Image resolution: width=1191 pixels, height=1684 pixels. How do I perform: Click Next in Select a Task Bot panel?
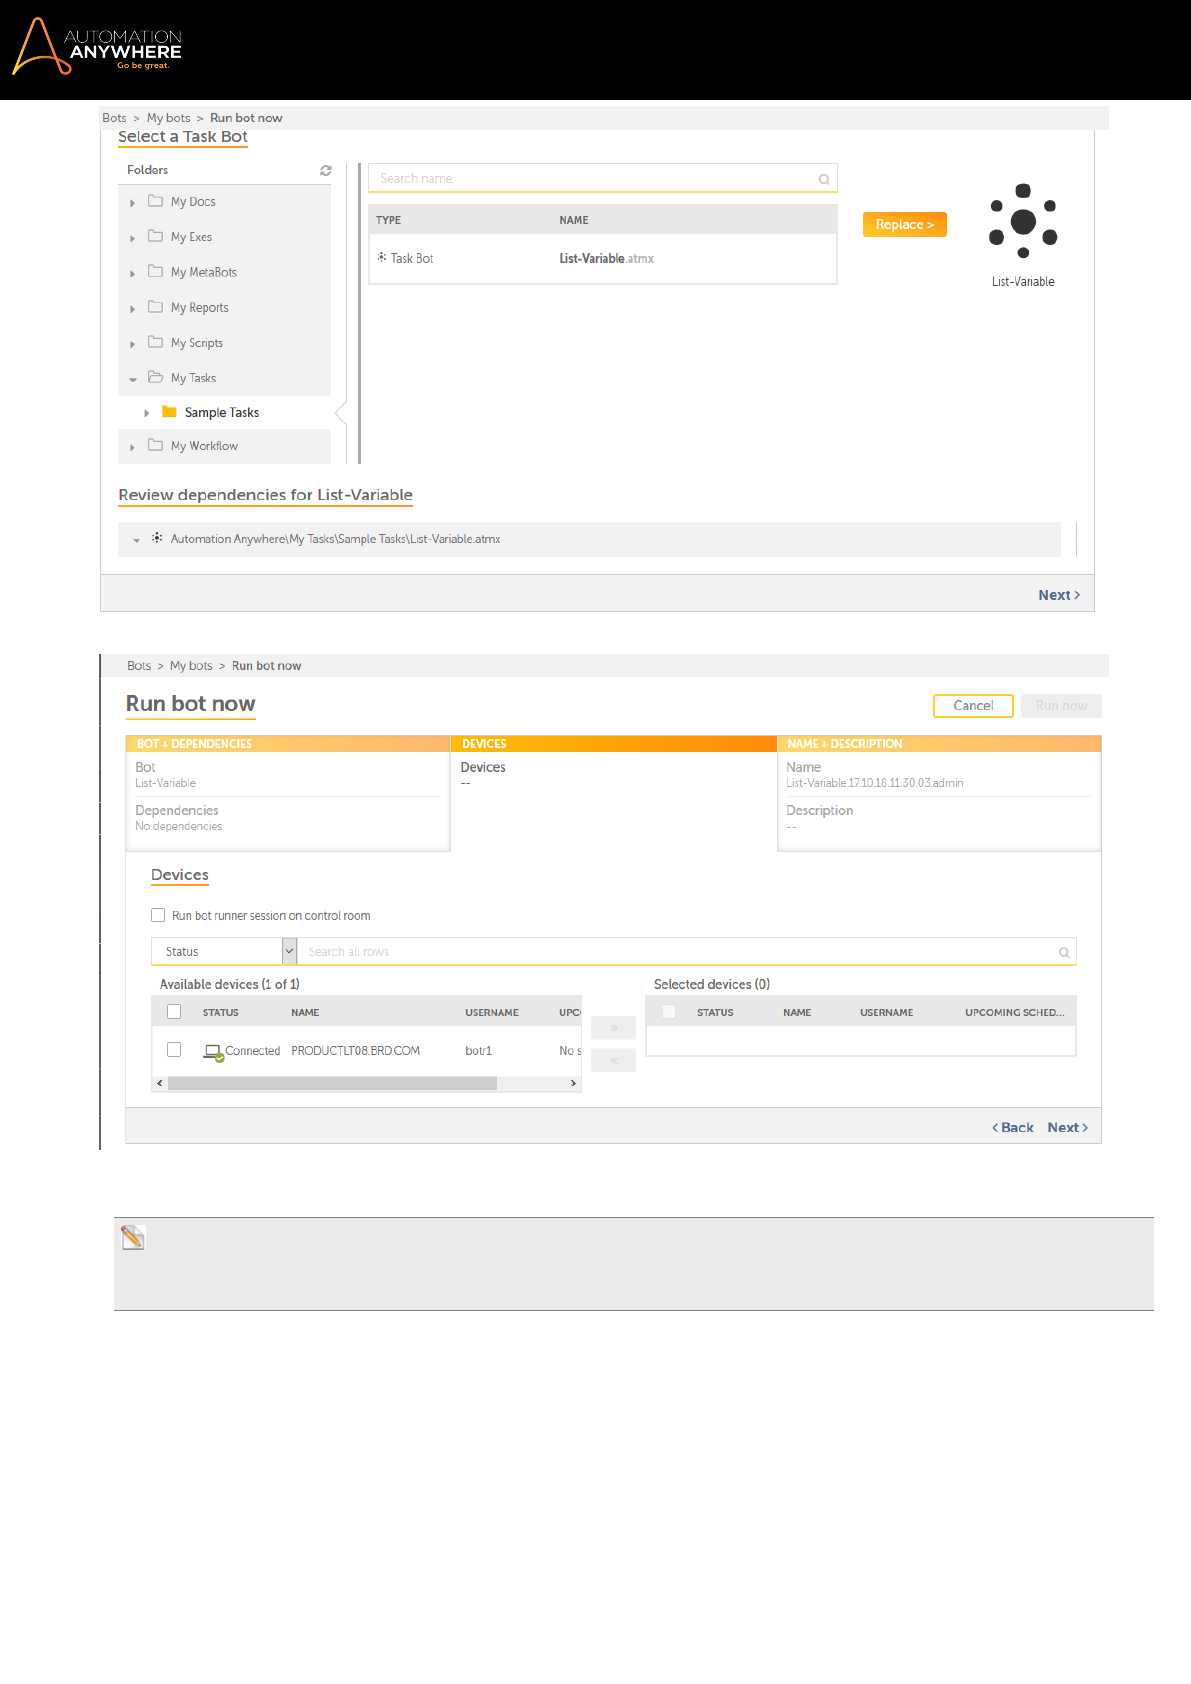[x=1059, y=595]
